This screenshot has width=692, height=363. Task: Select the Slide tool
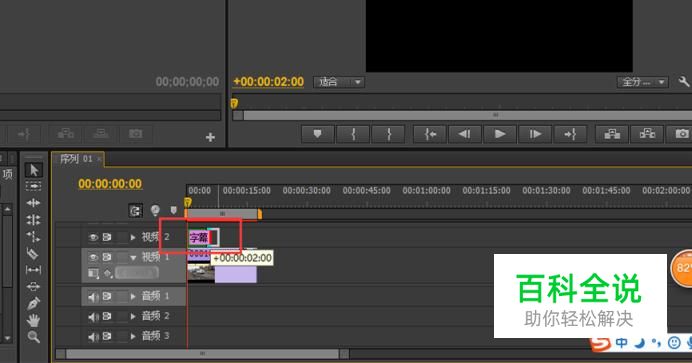click(34, 287)
